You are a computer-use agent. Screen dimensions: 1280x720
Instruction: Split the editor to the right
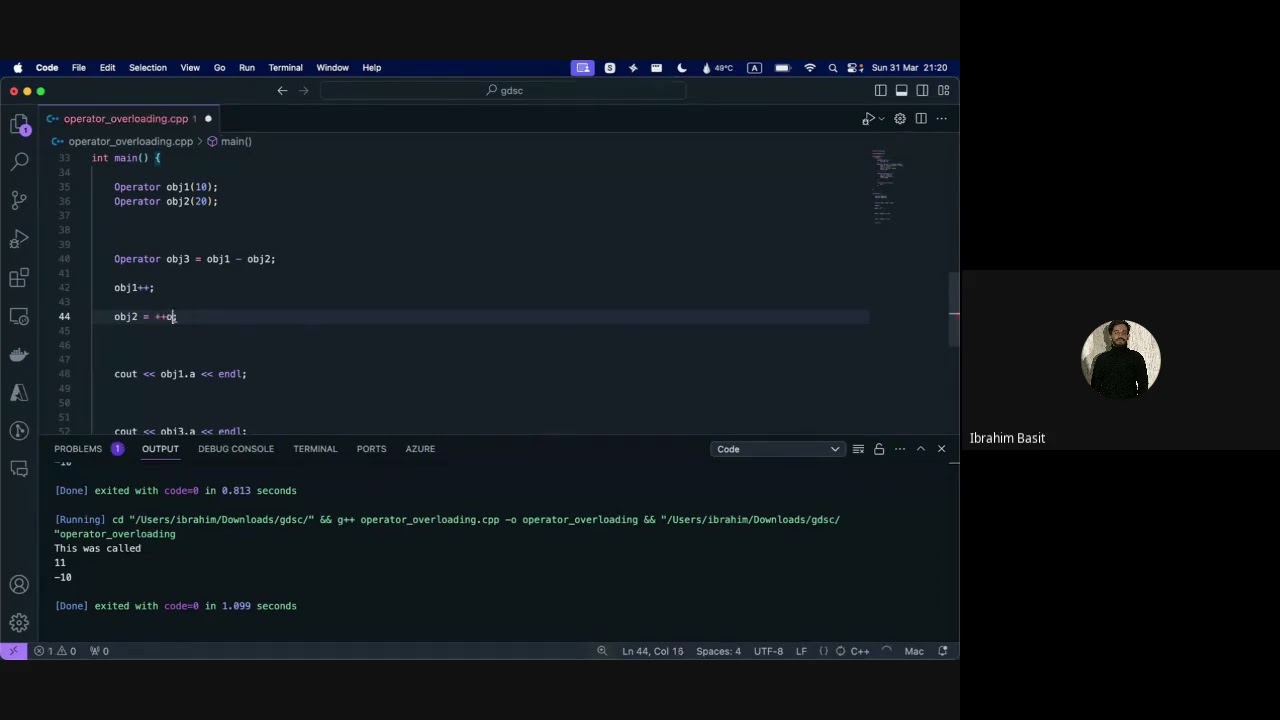point(921,119)
